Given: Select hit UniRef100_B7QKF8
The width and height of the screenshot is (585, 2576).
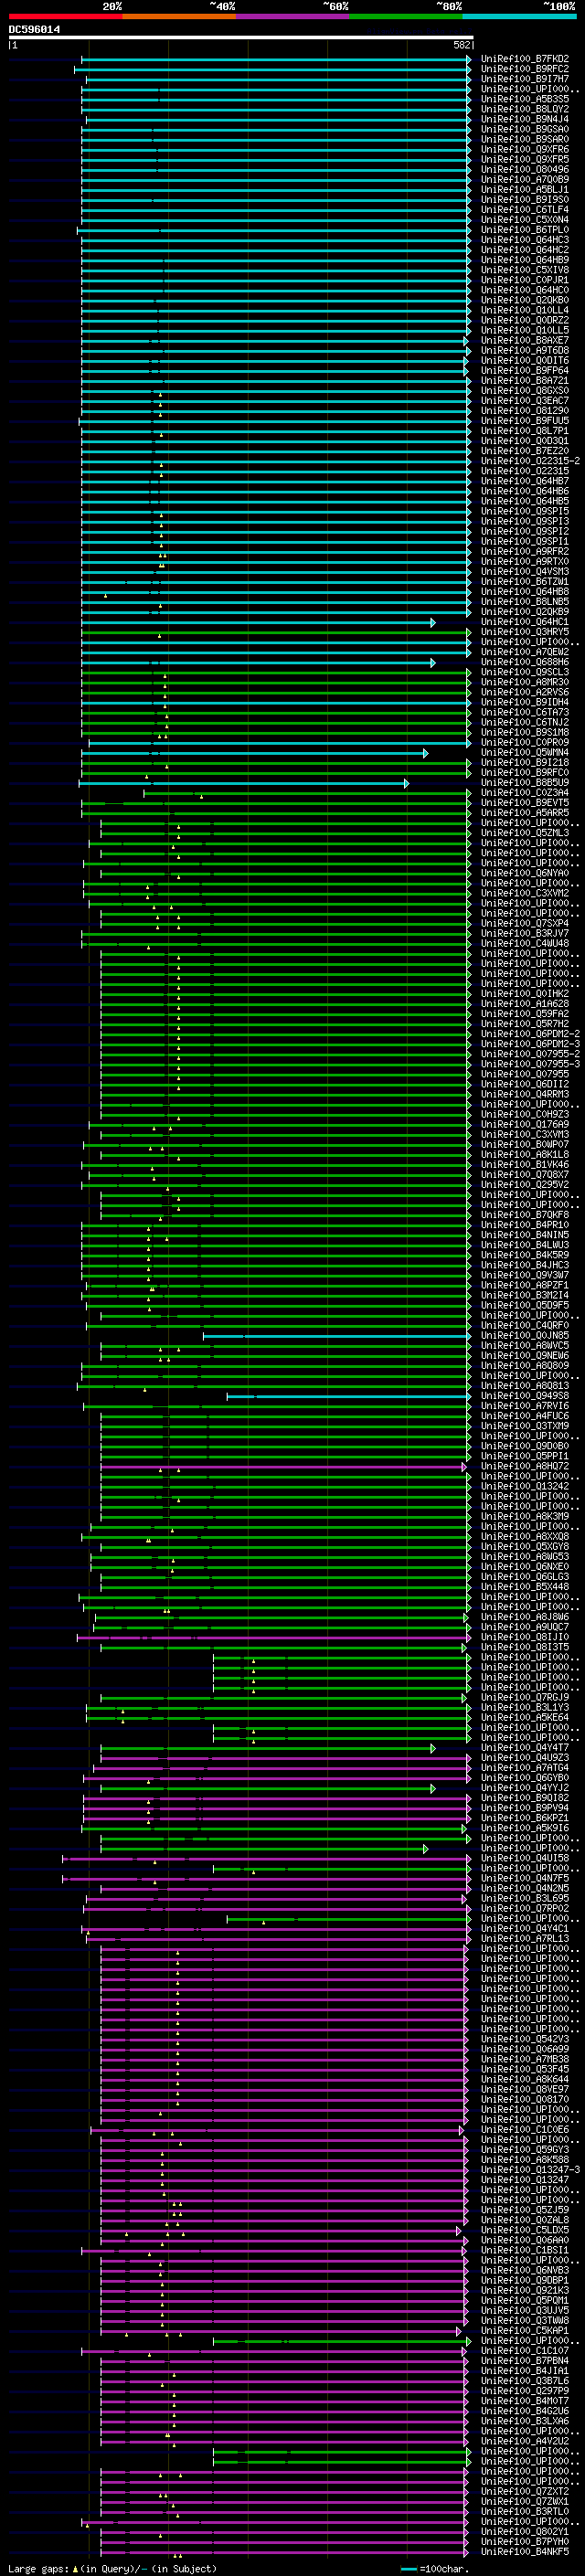Looking at the screenshot, I should [525, 1215].
